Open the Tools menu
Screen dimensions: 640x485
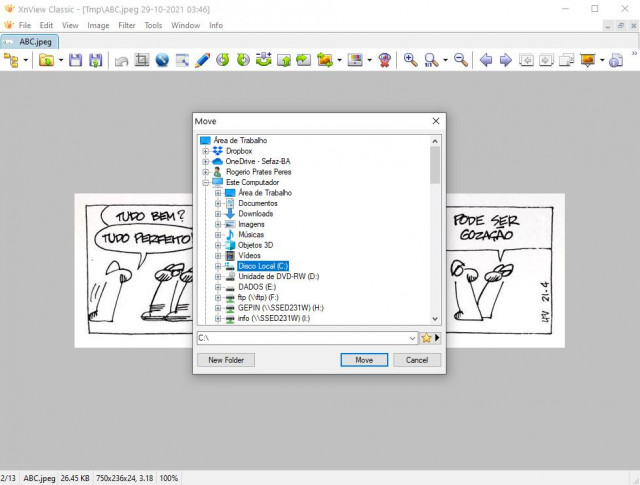(x=153, y=25)
